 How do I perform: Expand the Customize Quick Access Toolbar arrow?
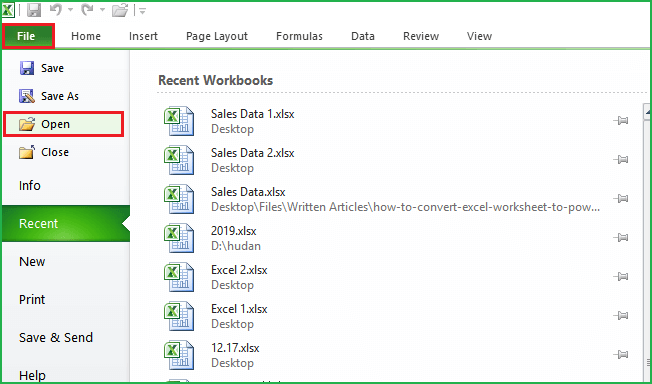[x=143, y=11]
